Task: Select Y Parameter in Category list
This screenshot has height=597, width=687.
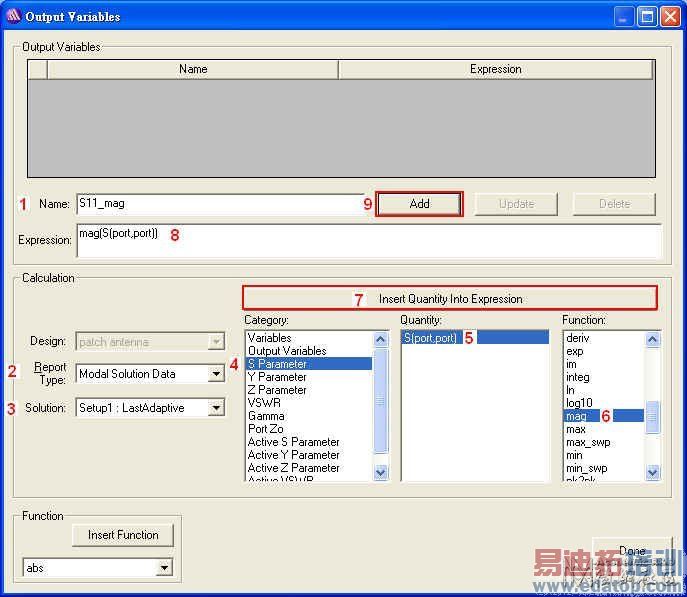Action: coord(308,377)
